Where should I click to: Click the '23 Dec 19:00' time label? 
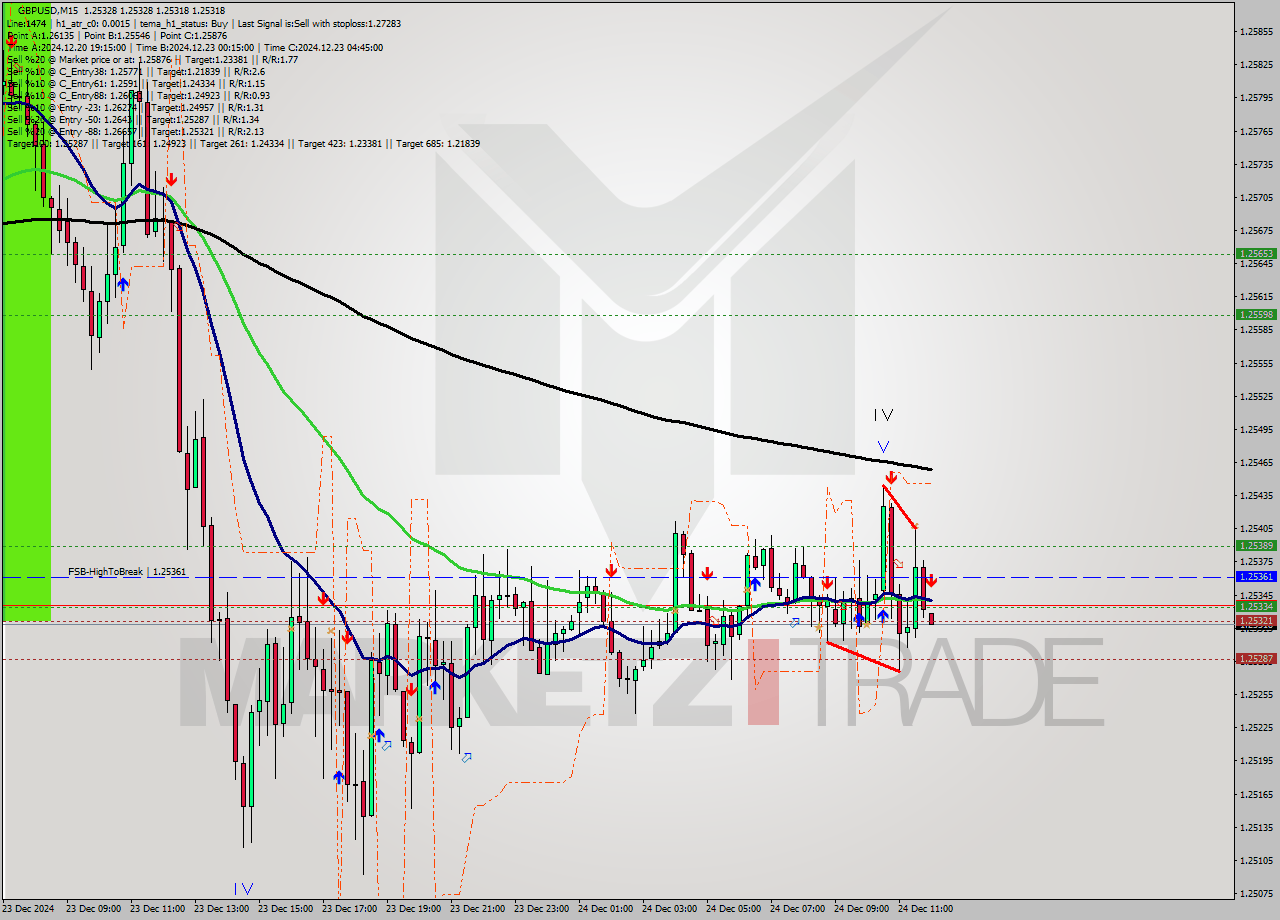tap(413, 909)
